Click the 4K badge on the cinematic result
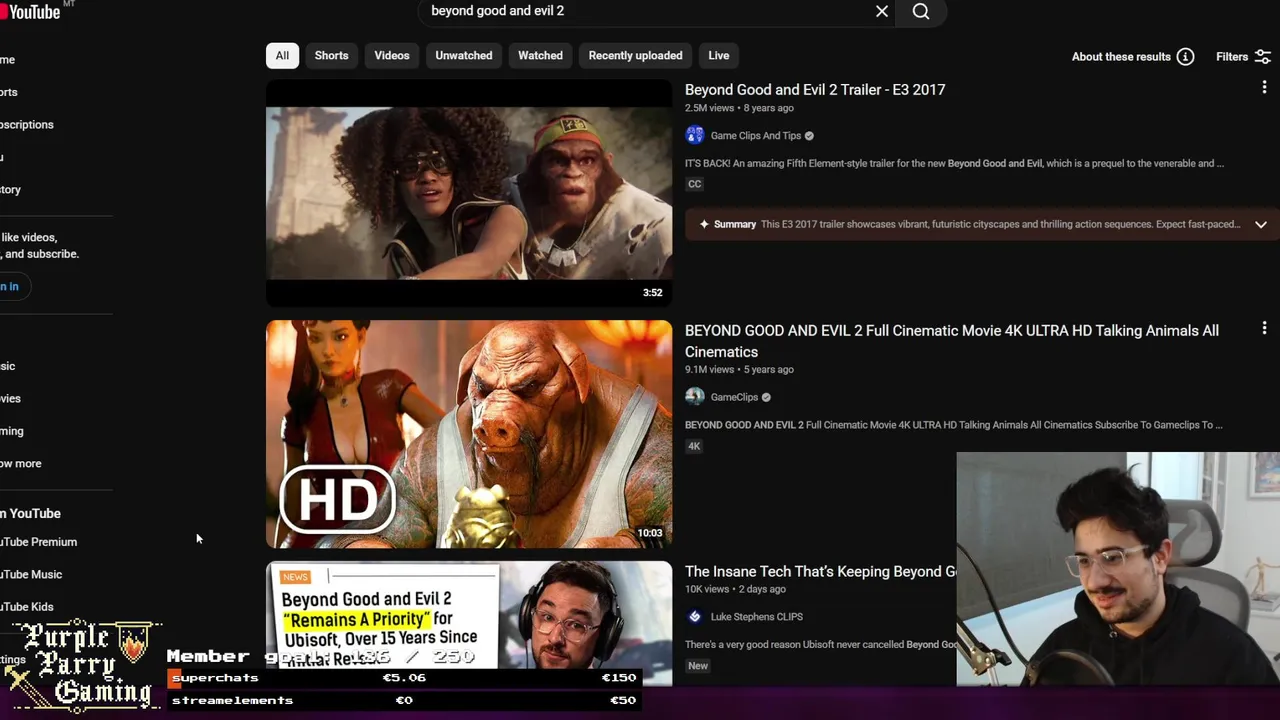Viewport: 1280px width, 720px height. (694, 446)
